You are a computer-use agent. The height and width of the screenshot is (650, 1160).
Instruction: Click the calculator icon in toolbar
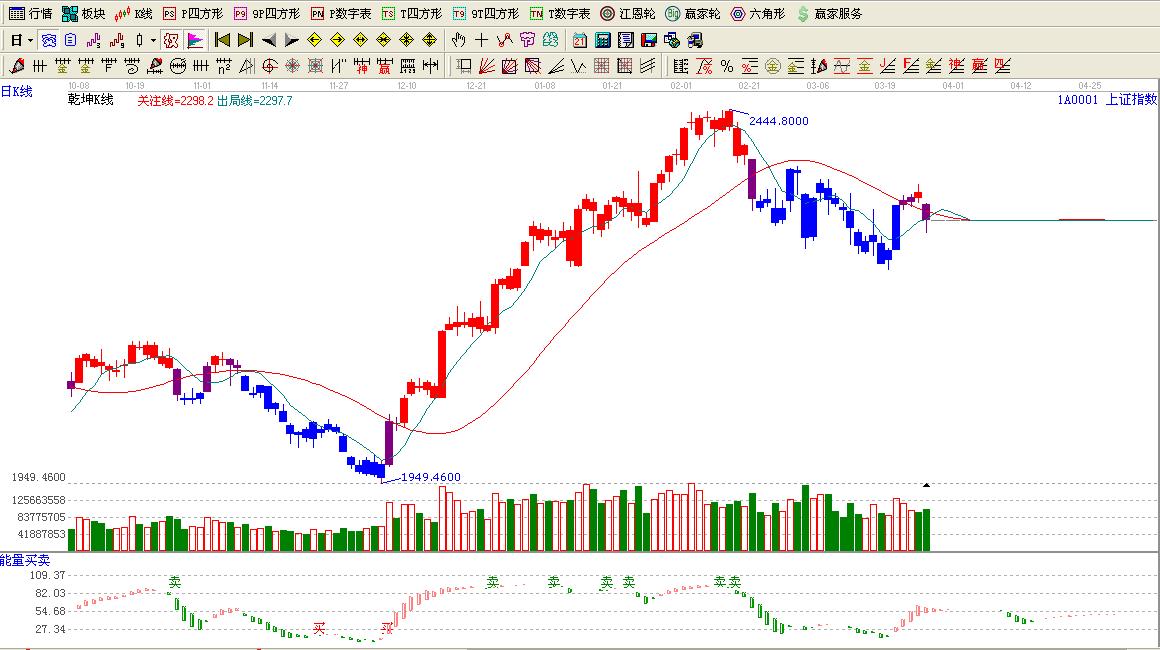click(x=603, y=40)
